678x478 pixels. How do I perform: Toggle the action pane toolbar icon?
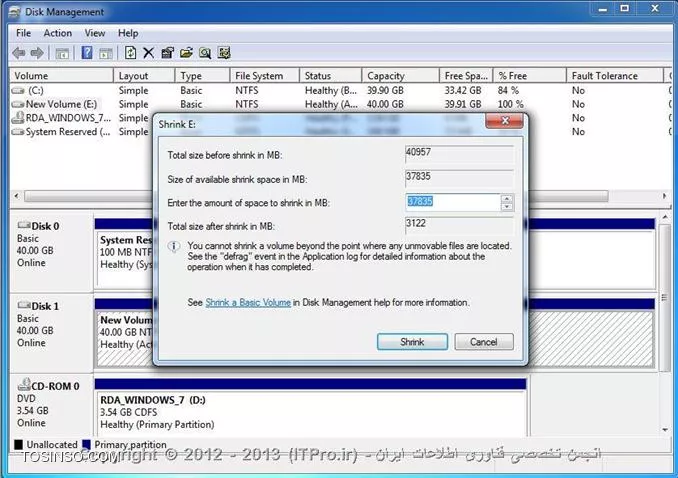pyautogui.click(x=106, y=54)
